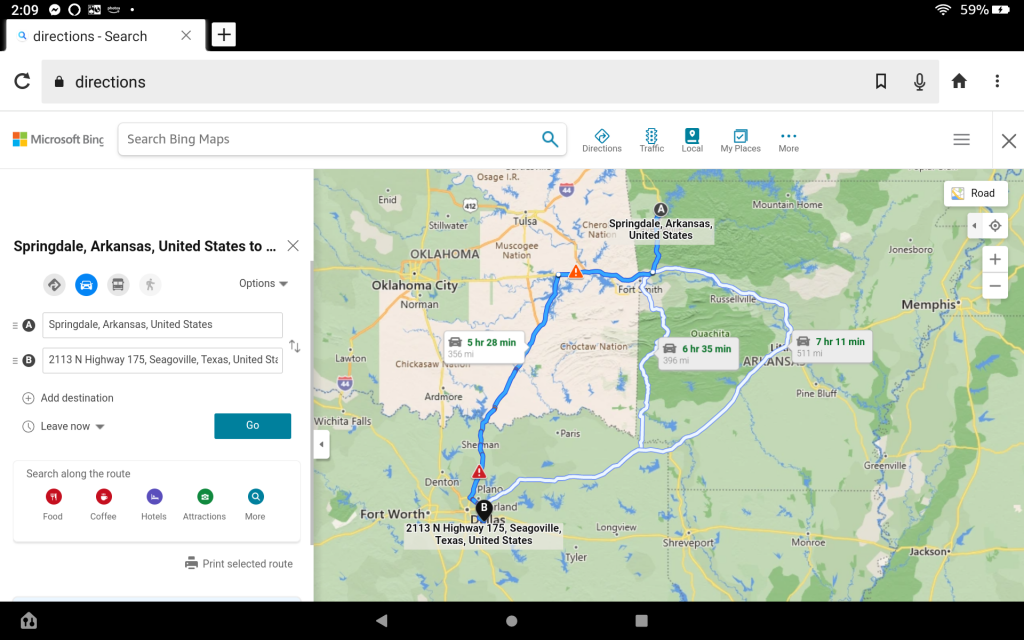Switch to walking travel mode
Image resolution: width=1024 pixels, height=640 pixels.
(150, 285)
